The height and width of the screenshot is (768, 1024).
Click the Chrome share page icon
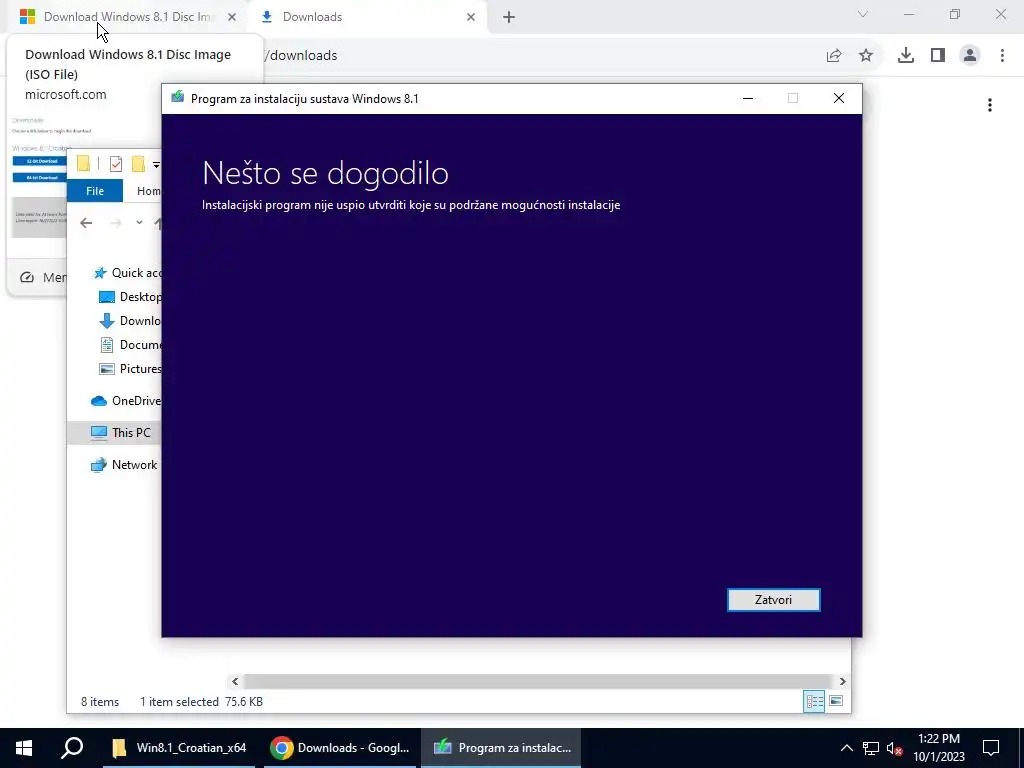click(834, 56)
